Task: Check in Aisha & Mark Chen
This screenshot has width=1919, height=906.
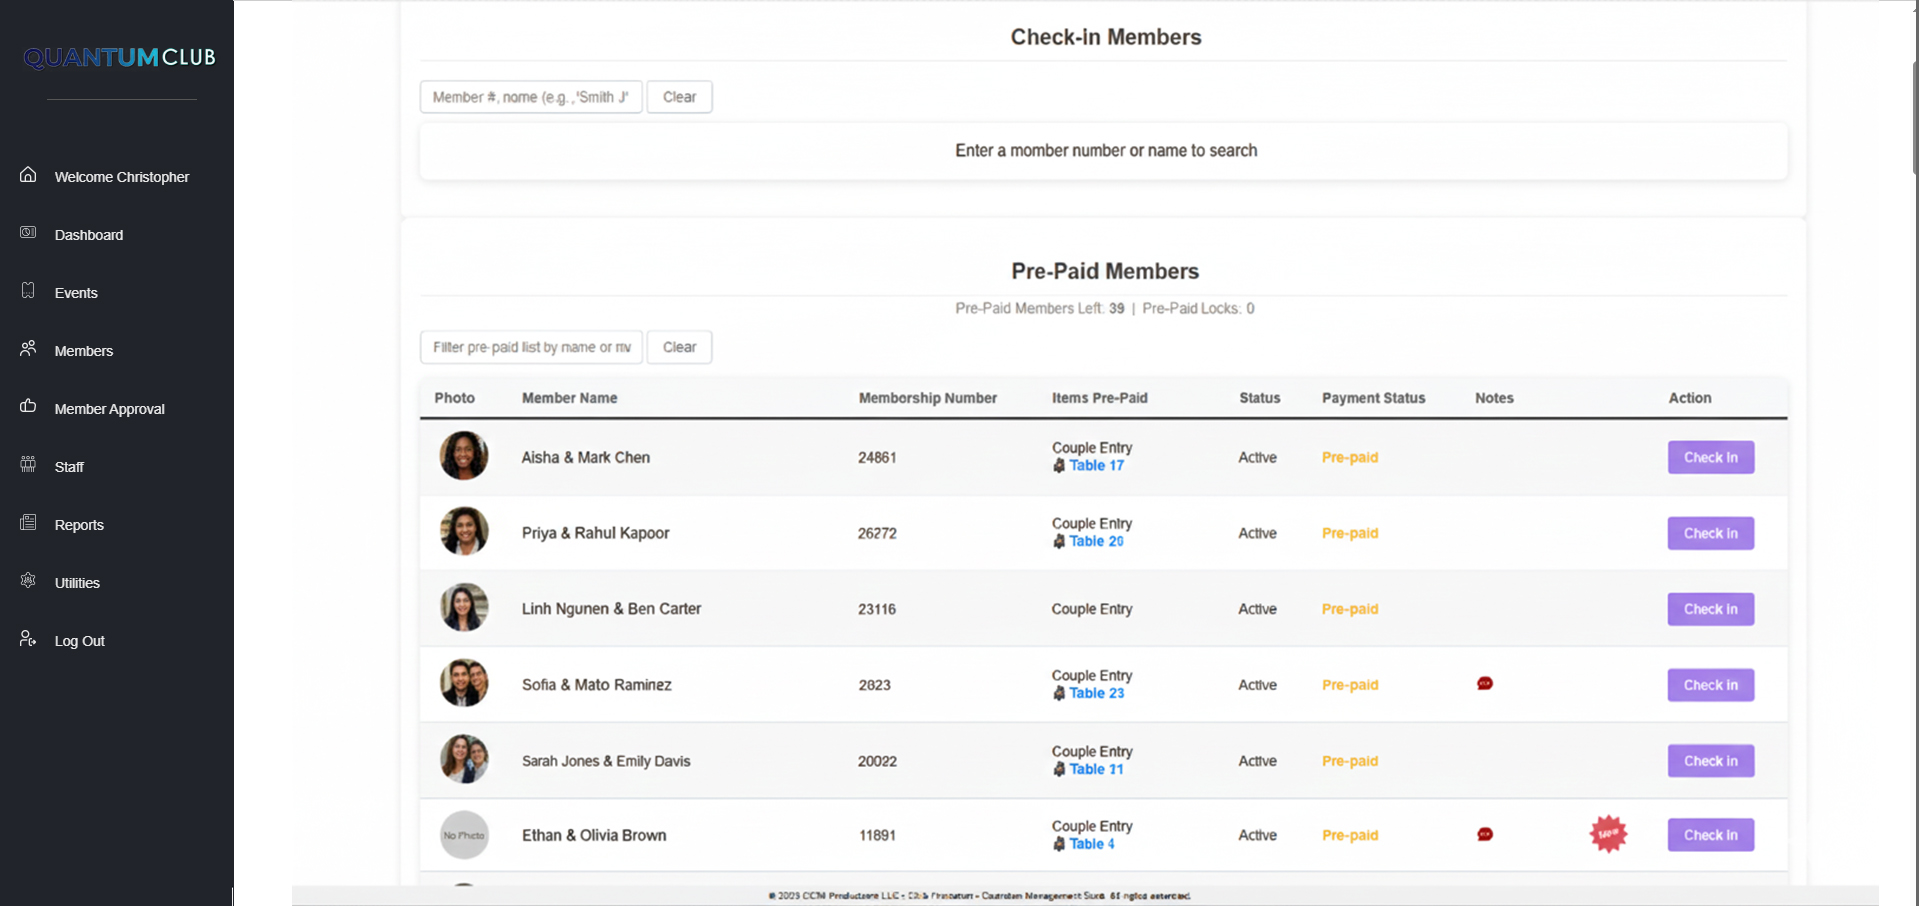Action: coord(1710,458)
